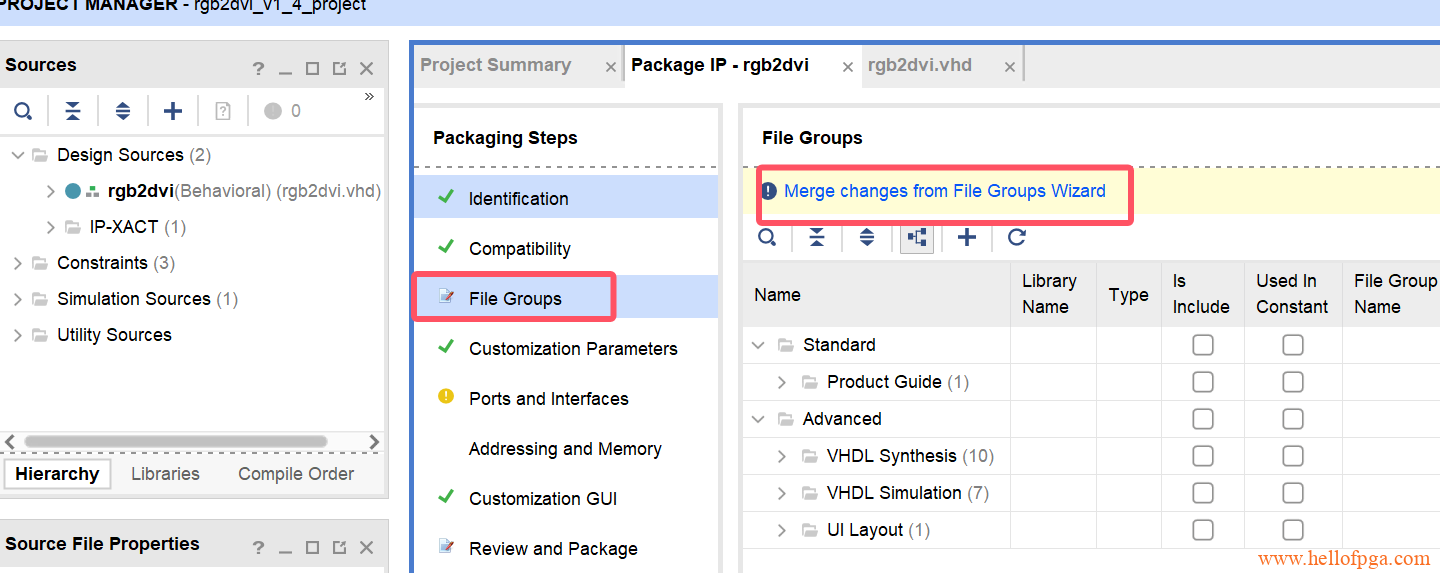Expand all rows in File Groups toolbar
The height and width of the screenshot is (573, 1440).
(867, 238)
